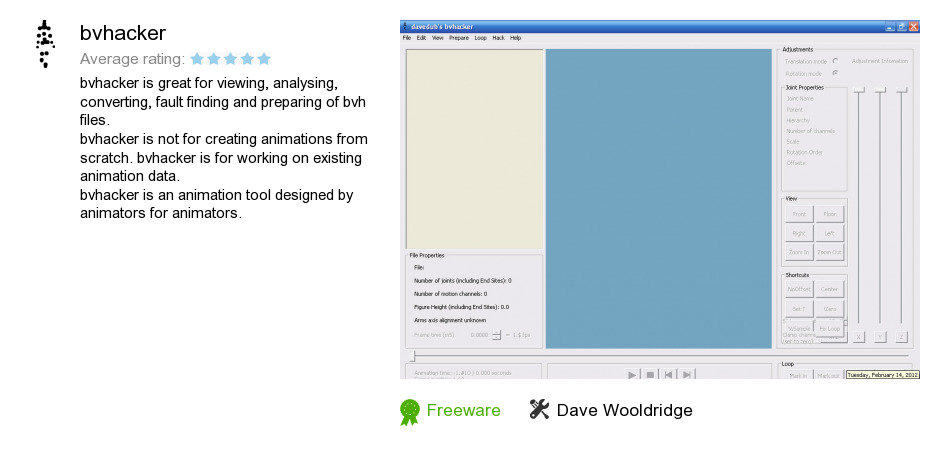Click the blue 3D viewport area

tap(658, 198)
